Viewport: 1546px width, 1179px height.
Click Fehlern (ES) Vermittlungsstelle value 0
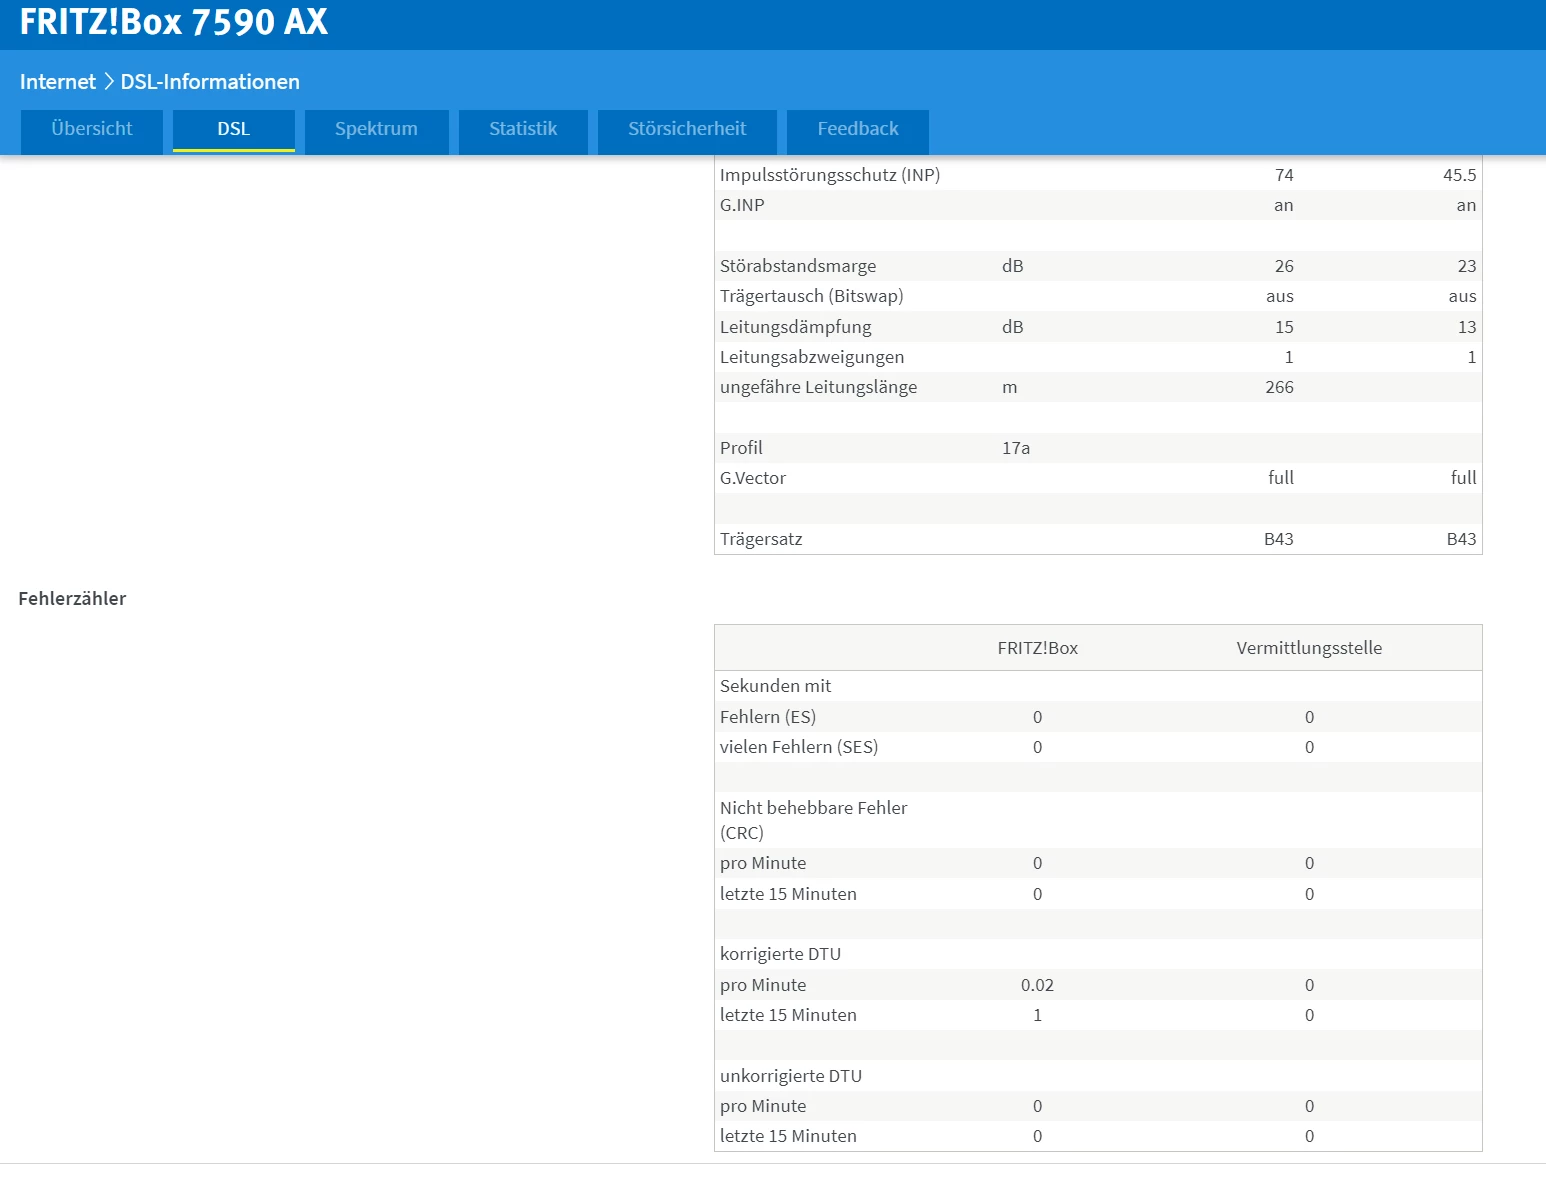point(1309,717)
